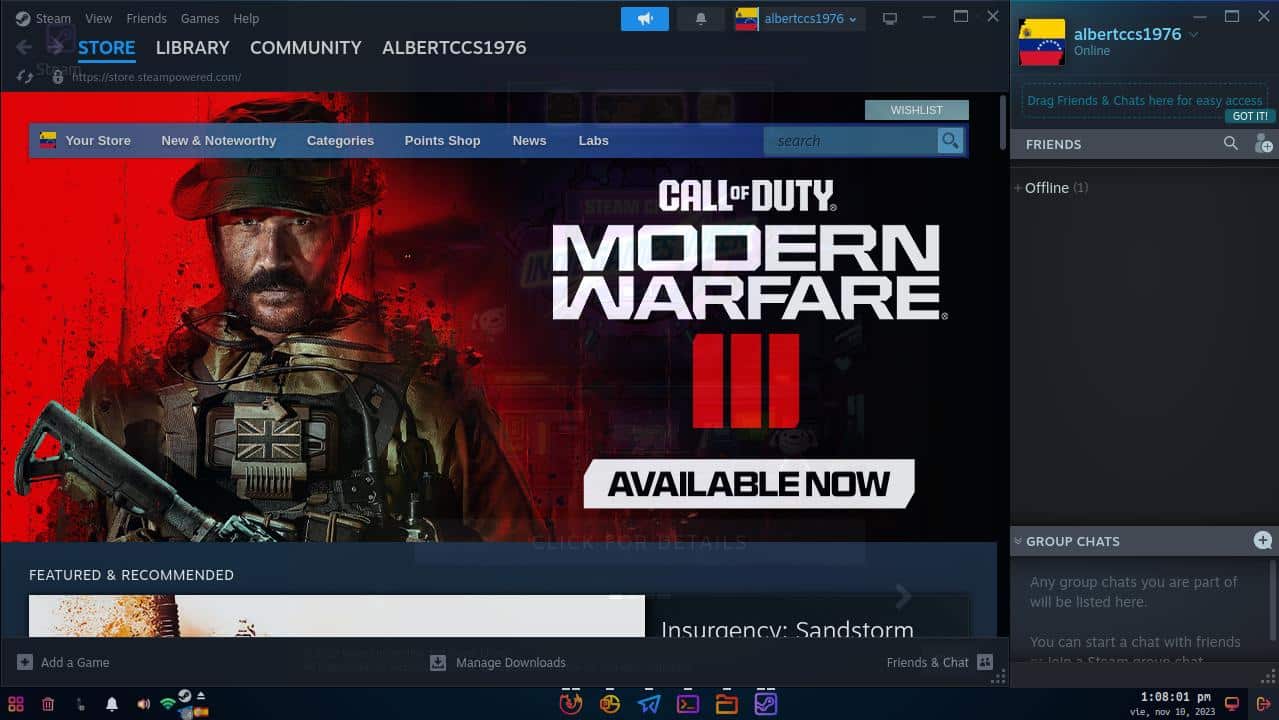Click the Add a Game label
The height and width of the screenshot is (720, 1279).
[75, 662]
